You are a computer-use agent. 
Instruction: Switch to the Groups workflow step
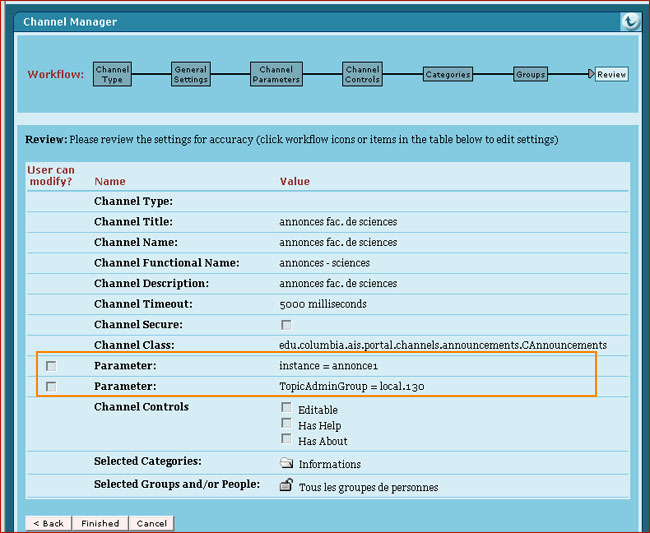point(530,75)
